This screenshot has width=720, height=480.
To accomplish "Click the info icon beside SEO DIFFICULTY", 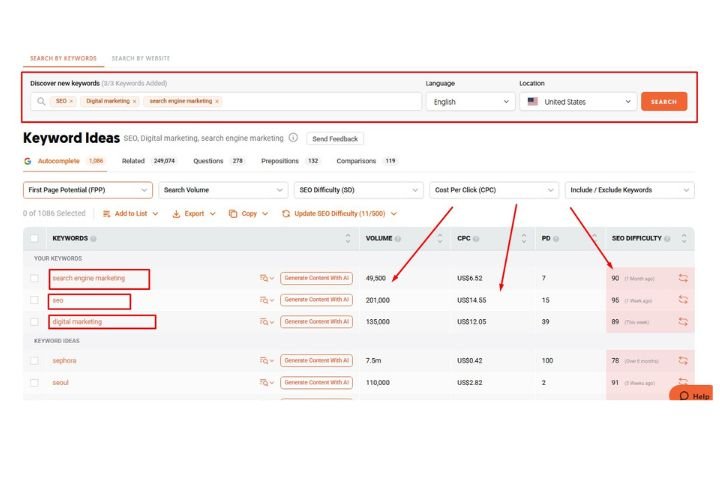I will [x=667, y=238].
